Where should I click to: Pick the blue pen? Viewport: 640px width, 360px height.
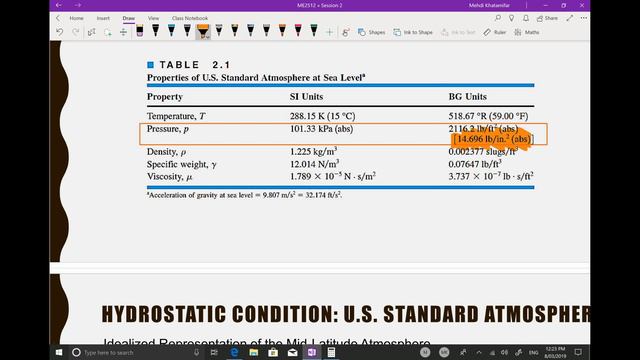click(x=171, y=31)
